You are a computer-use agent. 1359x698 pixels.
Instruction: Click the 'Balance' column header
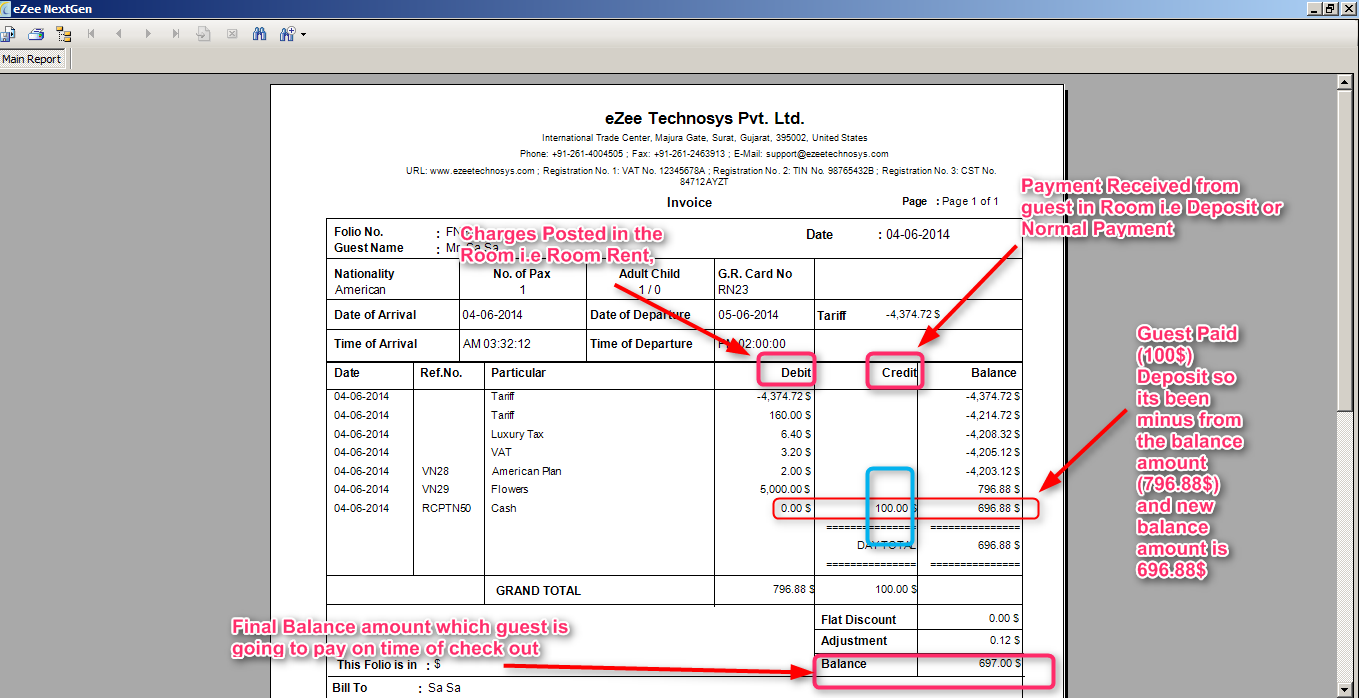coord(994,372)
